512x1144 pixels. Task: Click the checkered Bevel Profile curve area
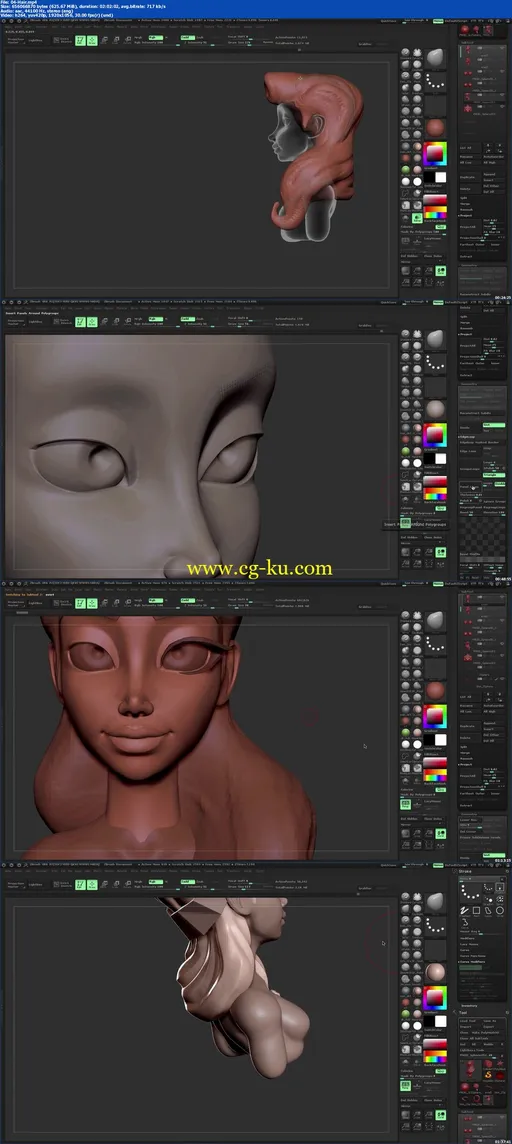[x=482, y=534]
